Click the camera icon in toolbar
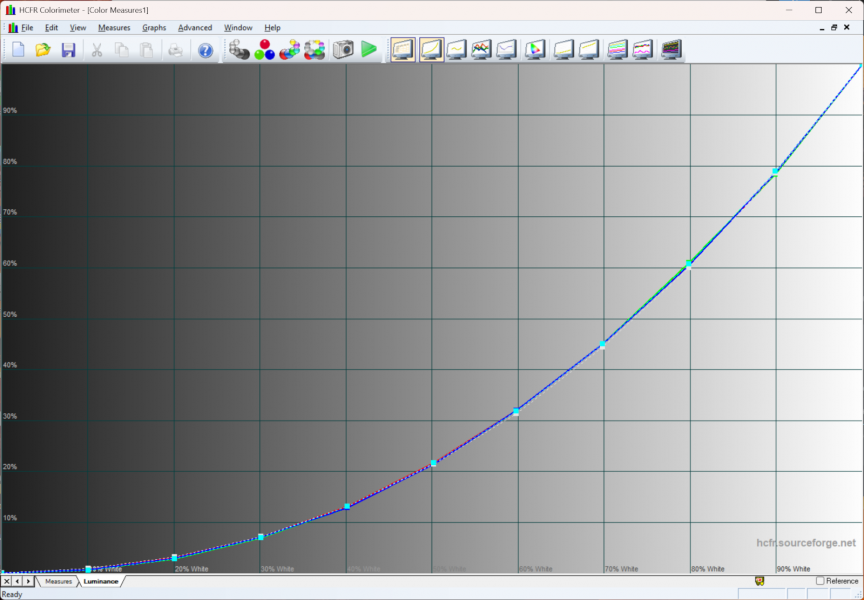864x600 pixels. (343, 49)
